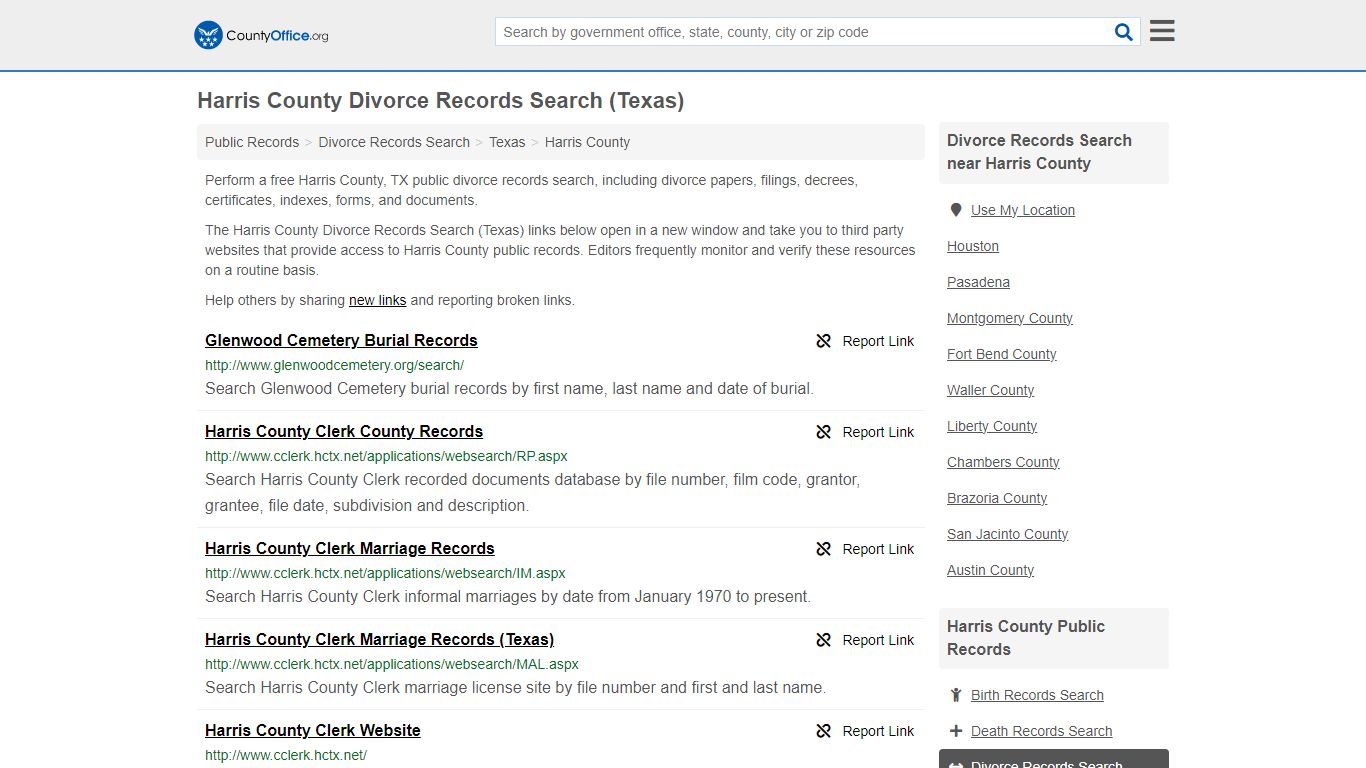
Task: Visit the websearch/RP.aspx URL
Action: coord(386,456)
